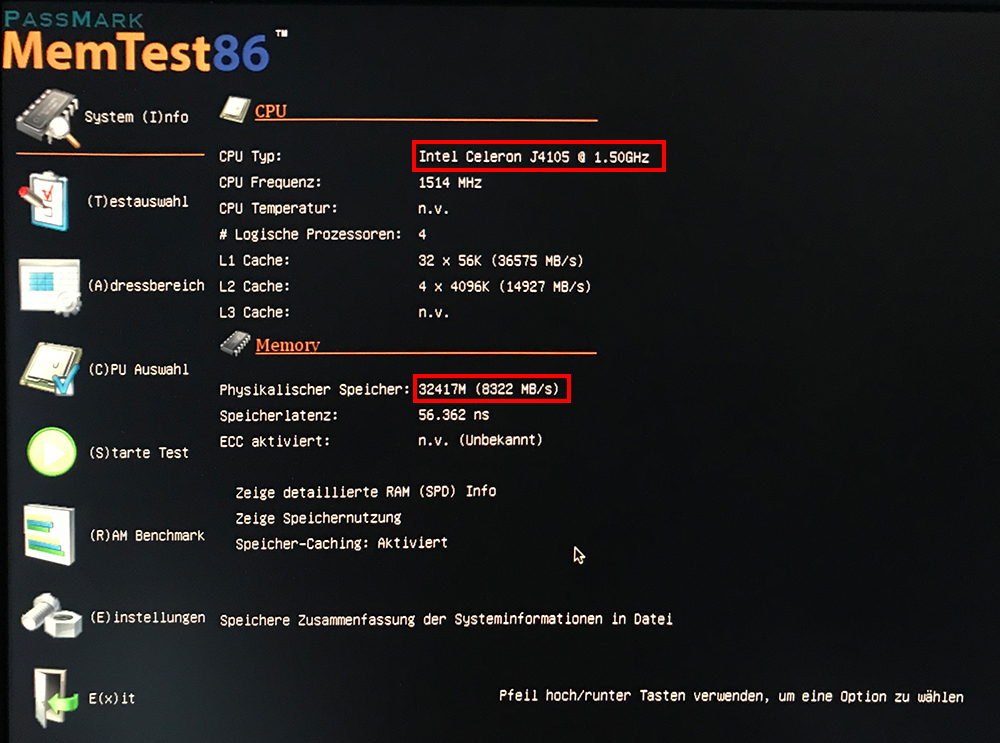Click Speicherlatenz value 56.362 ns
1000x743 pixels.
453,415
